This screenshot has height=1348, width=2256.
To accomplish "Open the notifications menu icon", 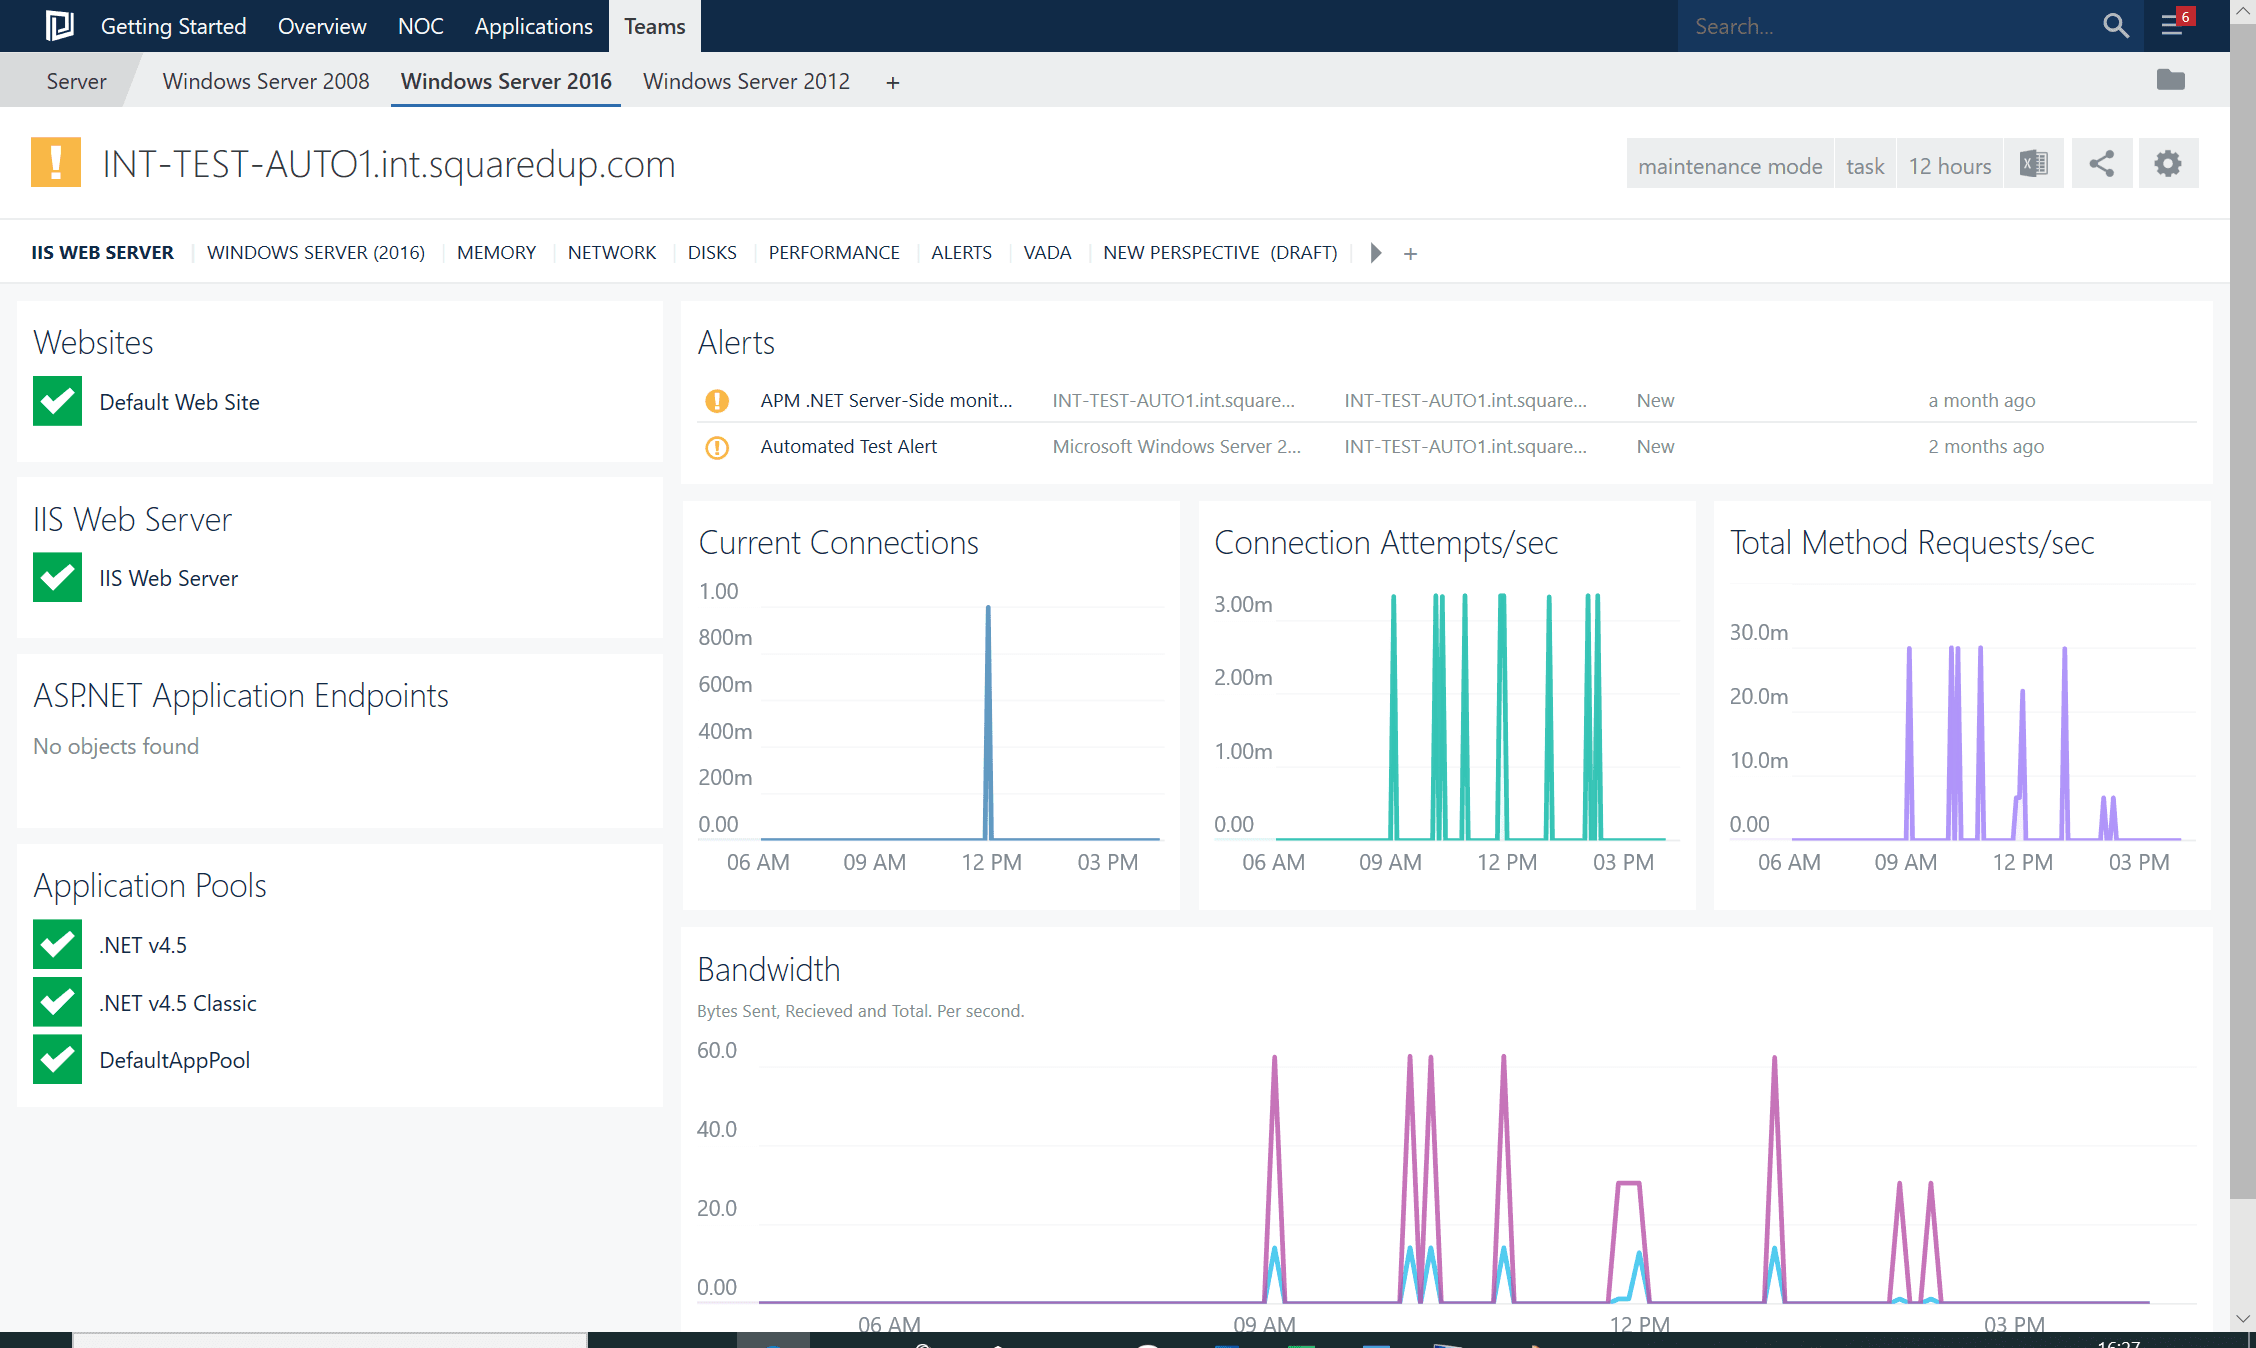I will tap(2172, 26).
